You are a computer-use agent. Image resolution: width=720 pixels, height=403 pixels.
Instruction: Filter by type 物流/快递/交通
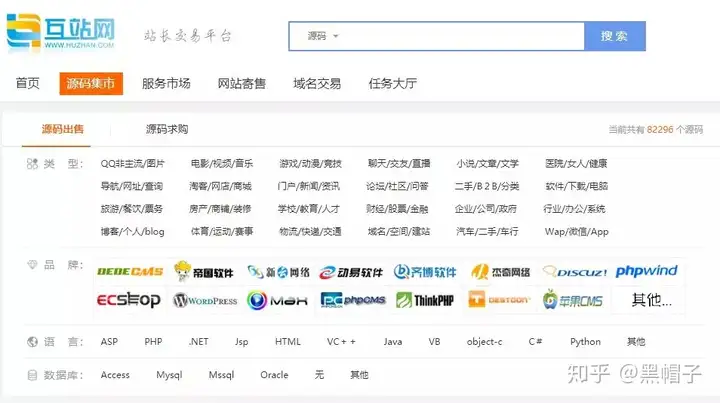[x=310, y=232]
